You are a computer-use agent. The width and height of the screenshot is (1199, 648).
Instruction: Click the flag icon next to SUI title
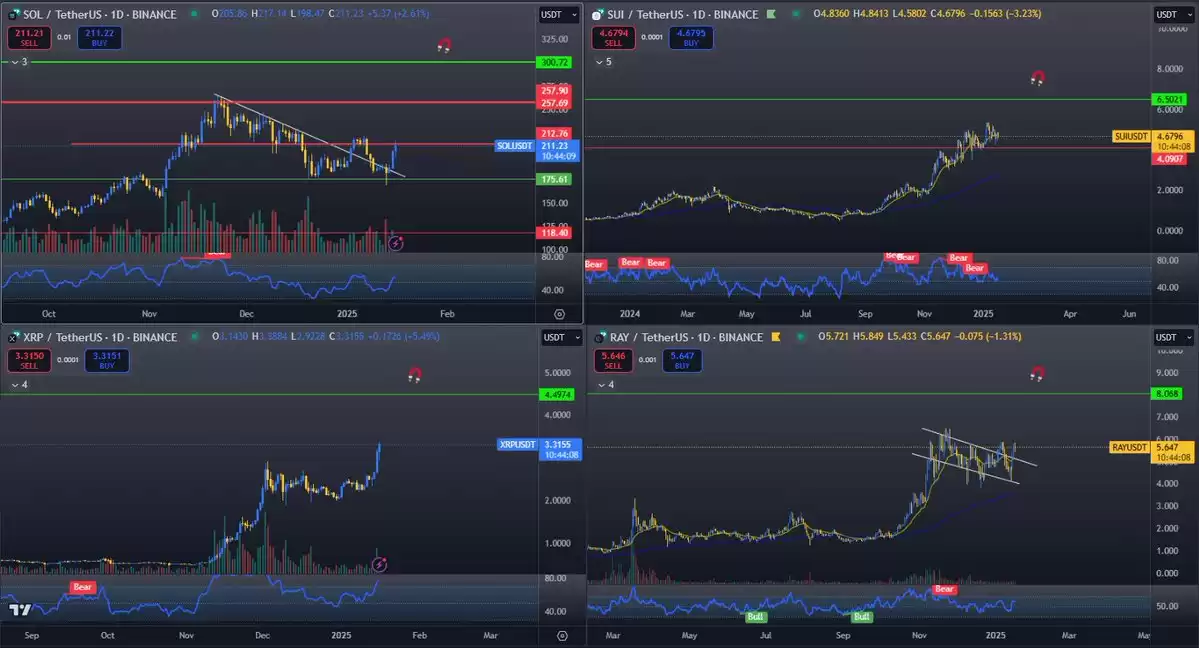[771, 14]
